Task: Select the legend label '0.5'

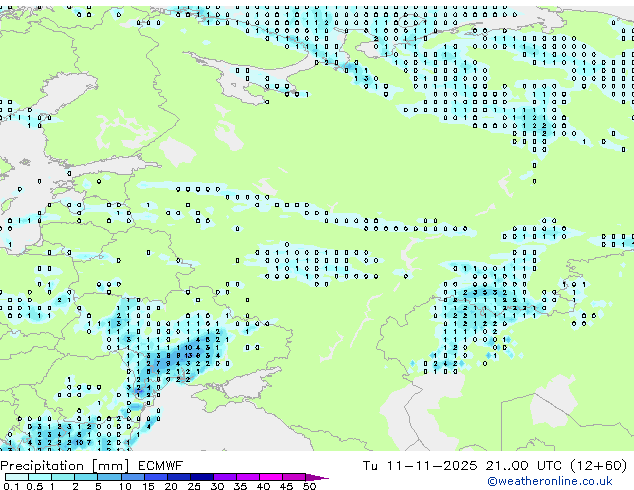Action: coord(35,486)
